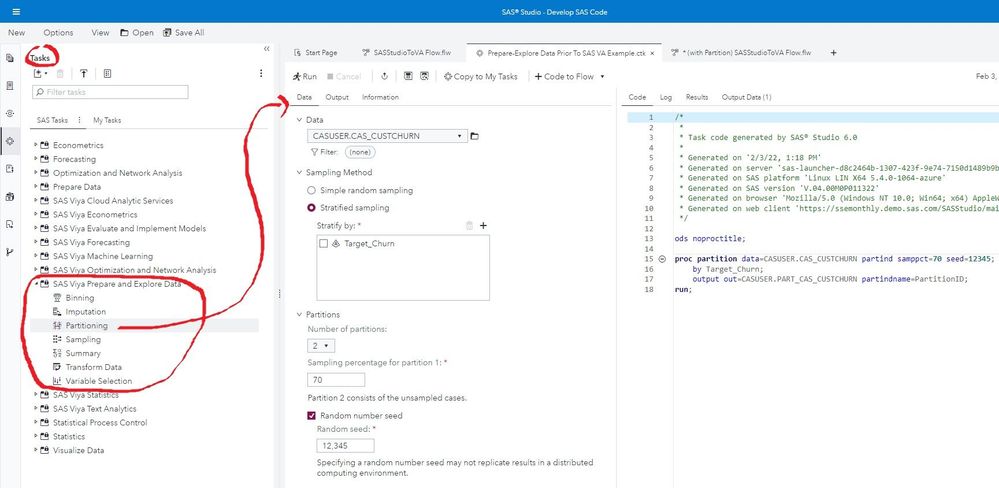Select Simple random sampling option
This screenshot has width=999, height=488.
click(x=312, y=190)
